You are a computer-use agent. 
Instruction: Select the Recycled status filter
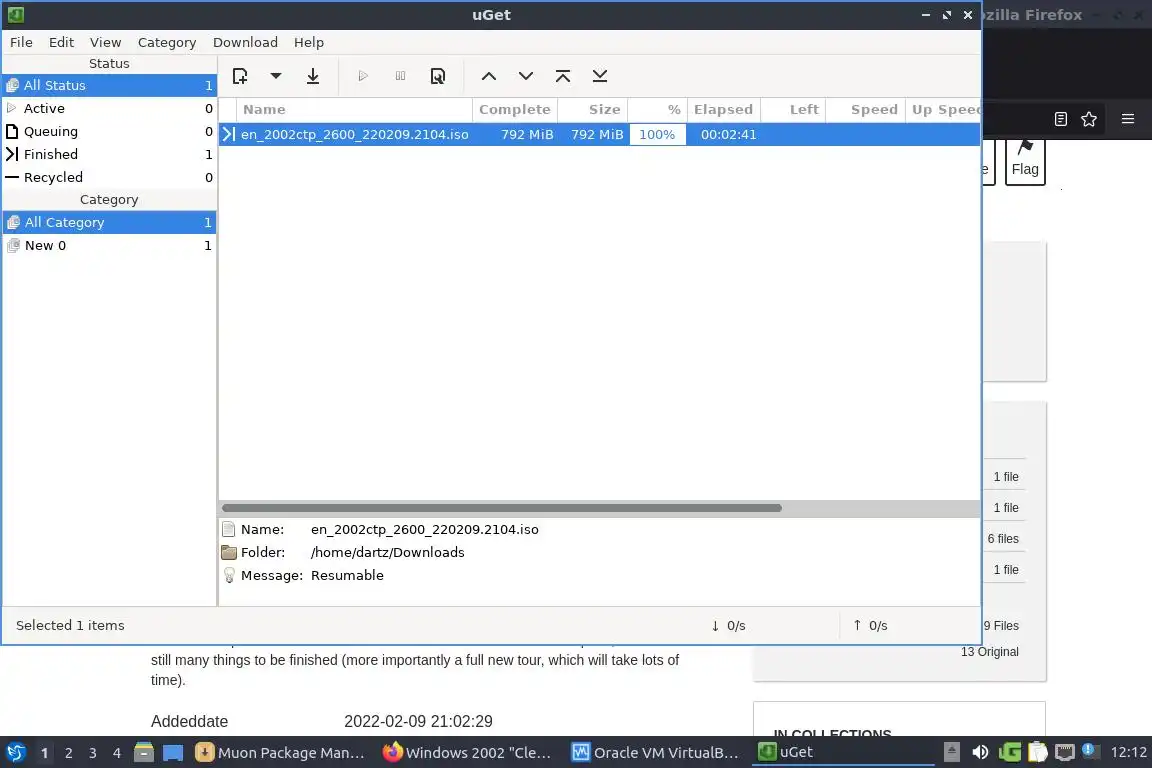[x=109, y=177]
